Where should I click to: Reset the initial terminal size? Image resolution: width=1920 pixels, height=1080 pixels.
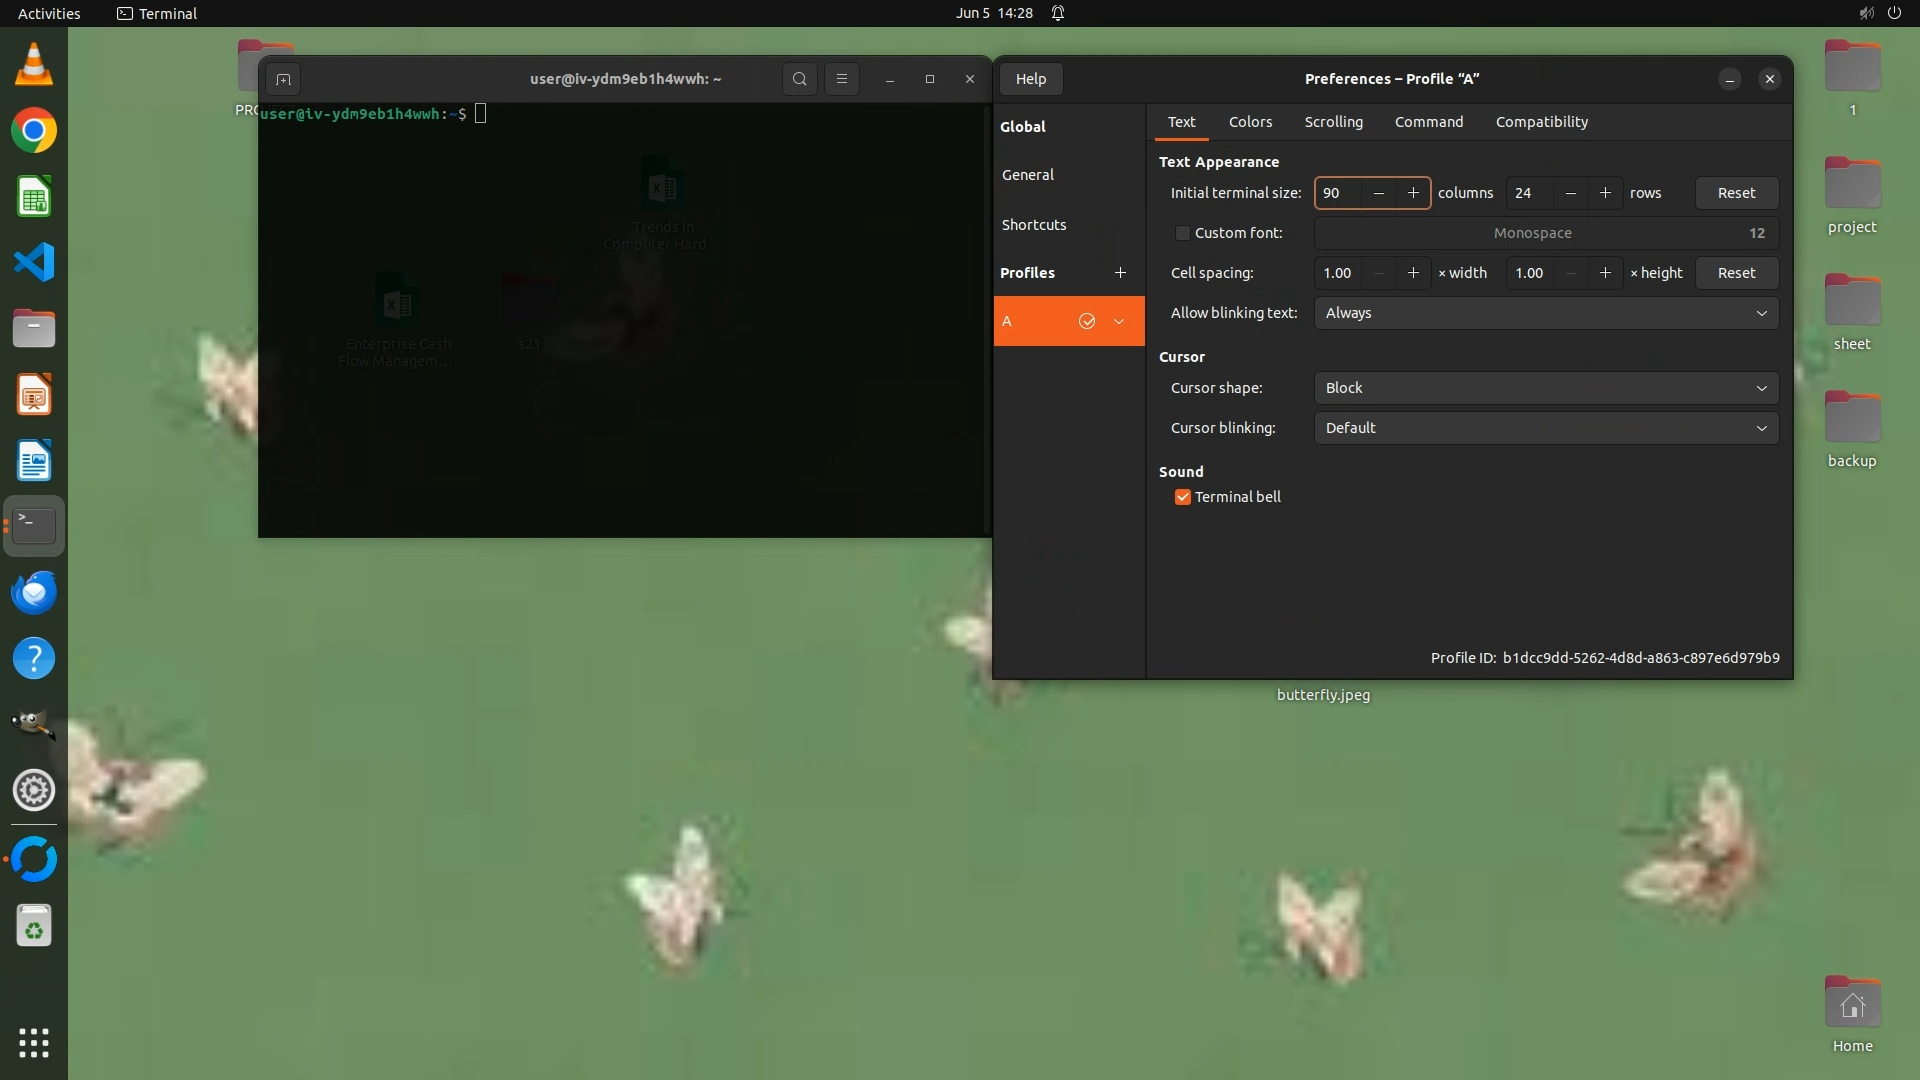pyautogui.click(x=1736, y=193)
